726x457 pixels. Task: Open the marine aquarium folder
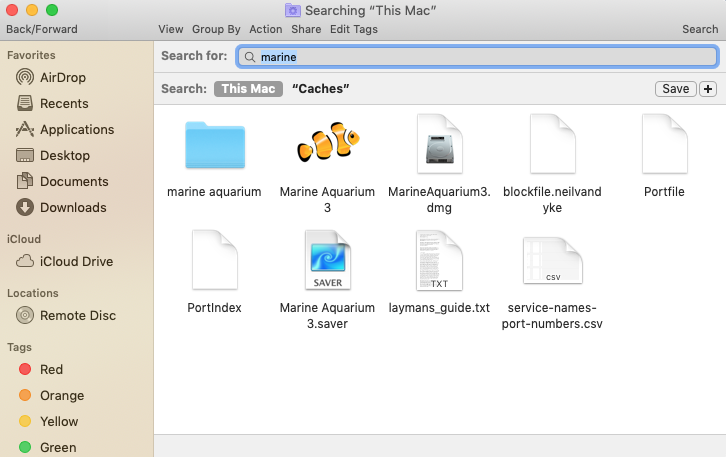pos(214,147)
